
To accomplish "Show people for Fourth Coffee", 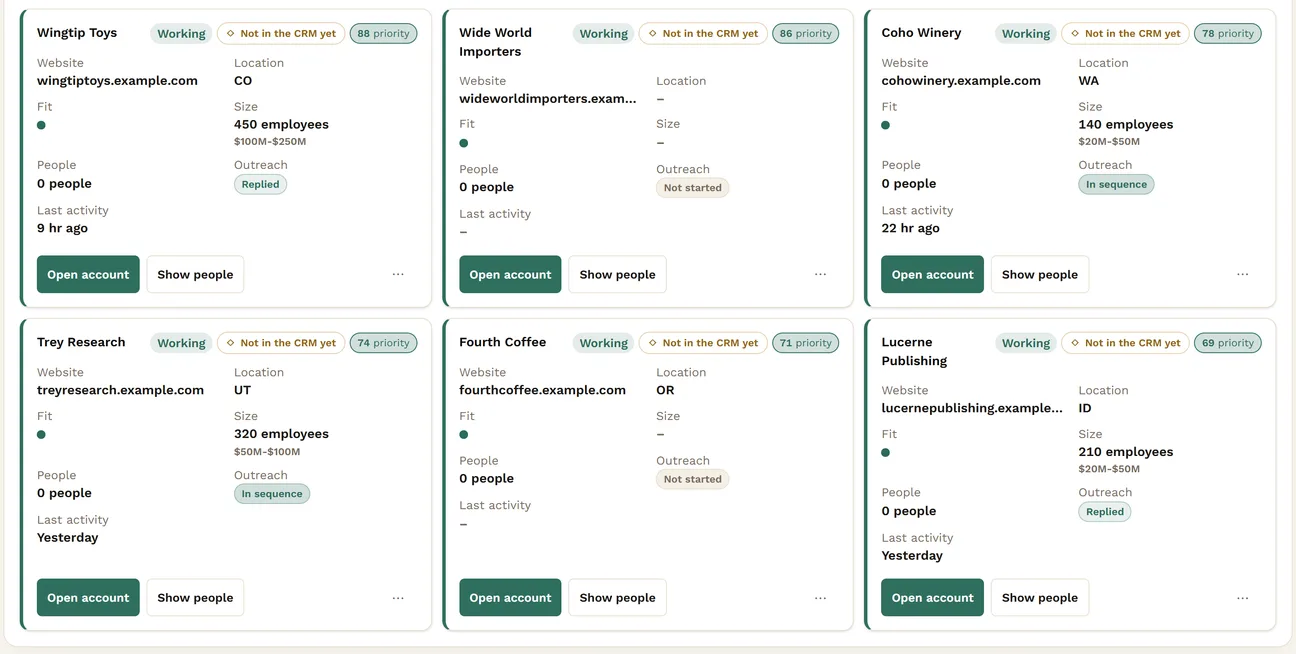I will (x=617, y=598).
